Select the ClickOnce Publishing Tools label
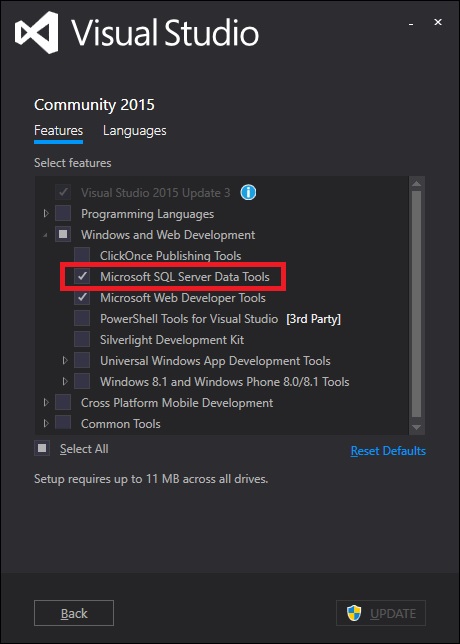This screenshot has width=460, height=644. (170, 256)
